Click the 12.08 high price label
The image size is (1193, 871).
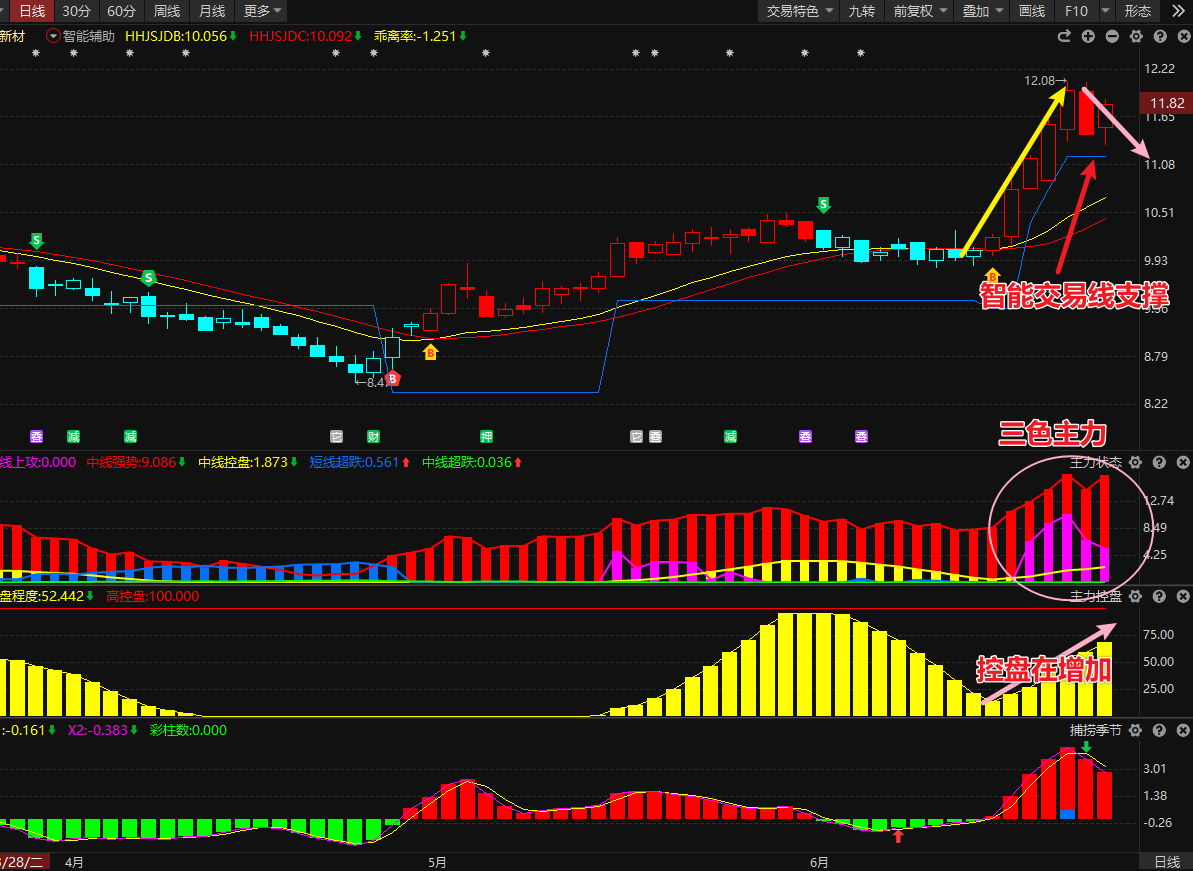tap(1045, 81)
